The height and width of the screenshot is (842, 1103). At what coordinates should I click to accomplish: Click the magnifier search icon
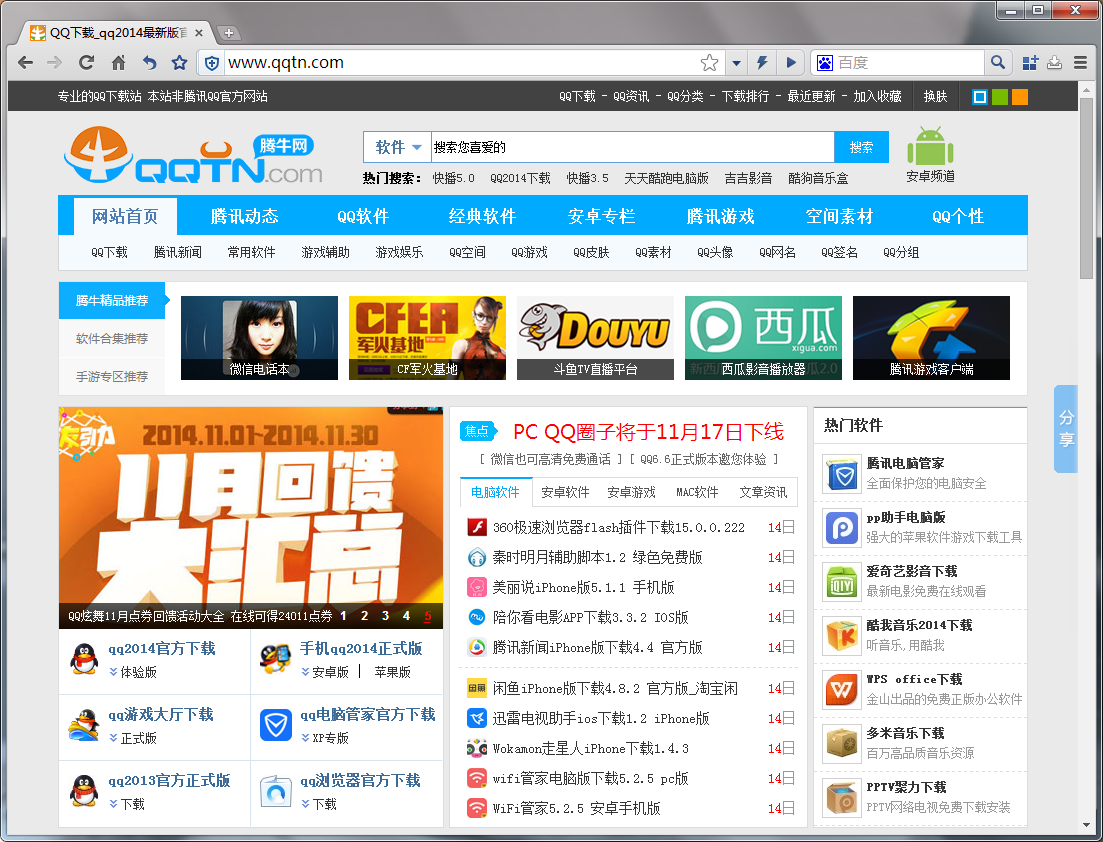(997, 63)
